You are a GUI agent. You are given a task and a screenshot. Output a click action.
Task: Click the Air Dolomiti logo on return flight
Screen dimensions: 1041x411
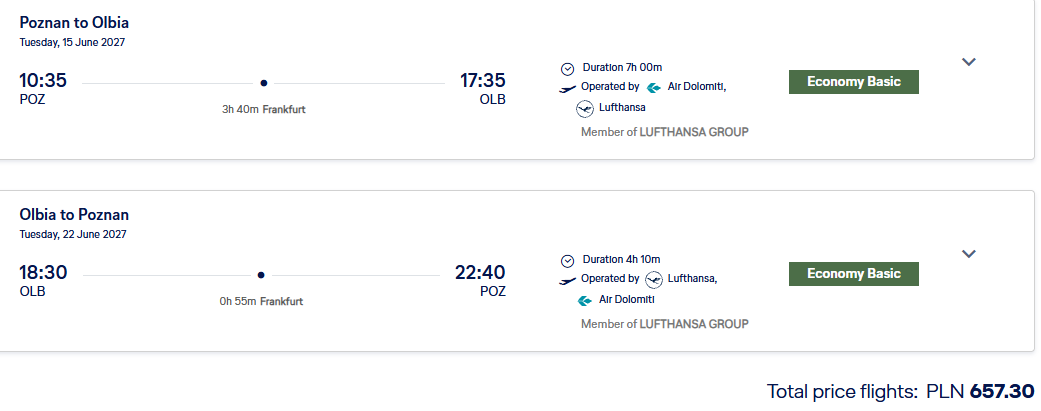585,301
